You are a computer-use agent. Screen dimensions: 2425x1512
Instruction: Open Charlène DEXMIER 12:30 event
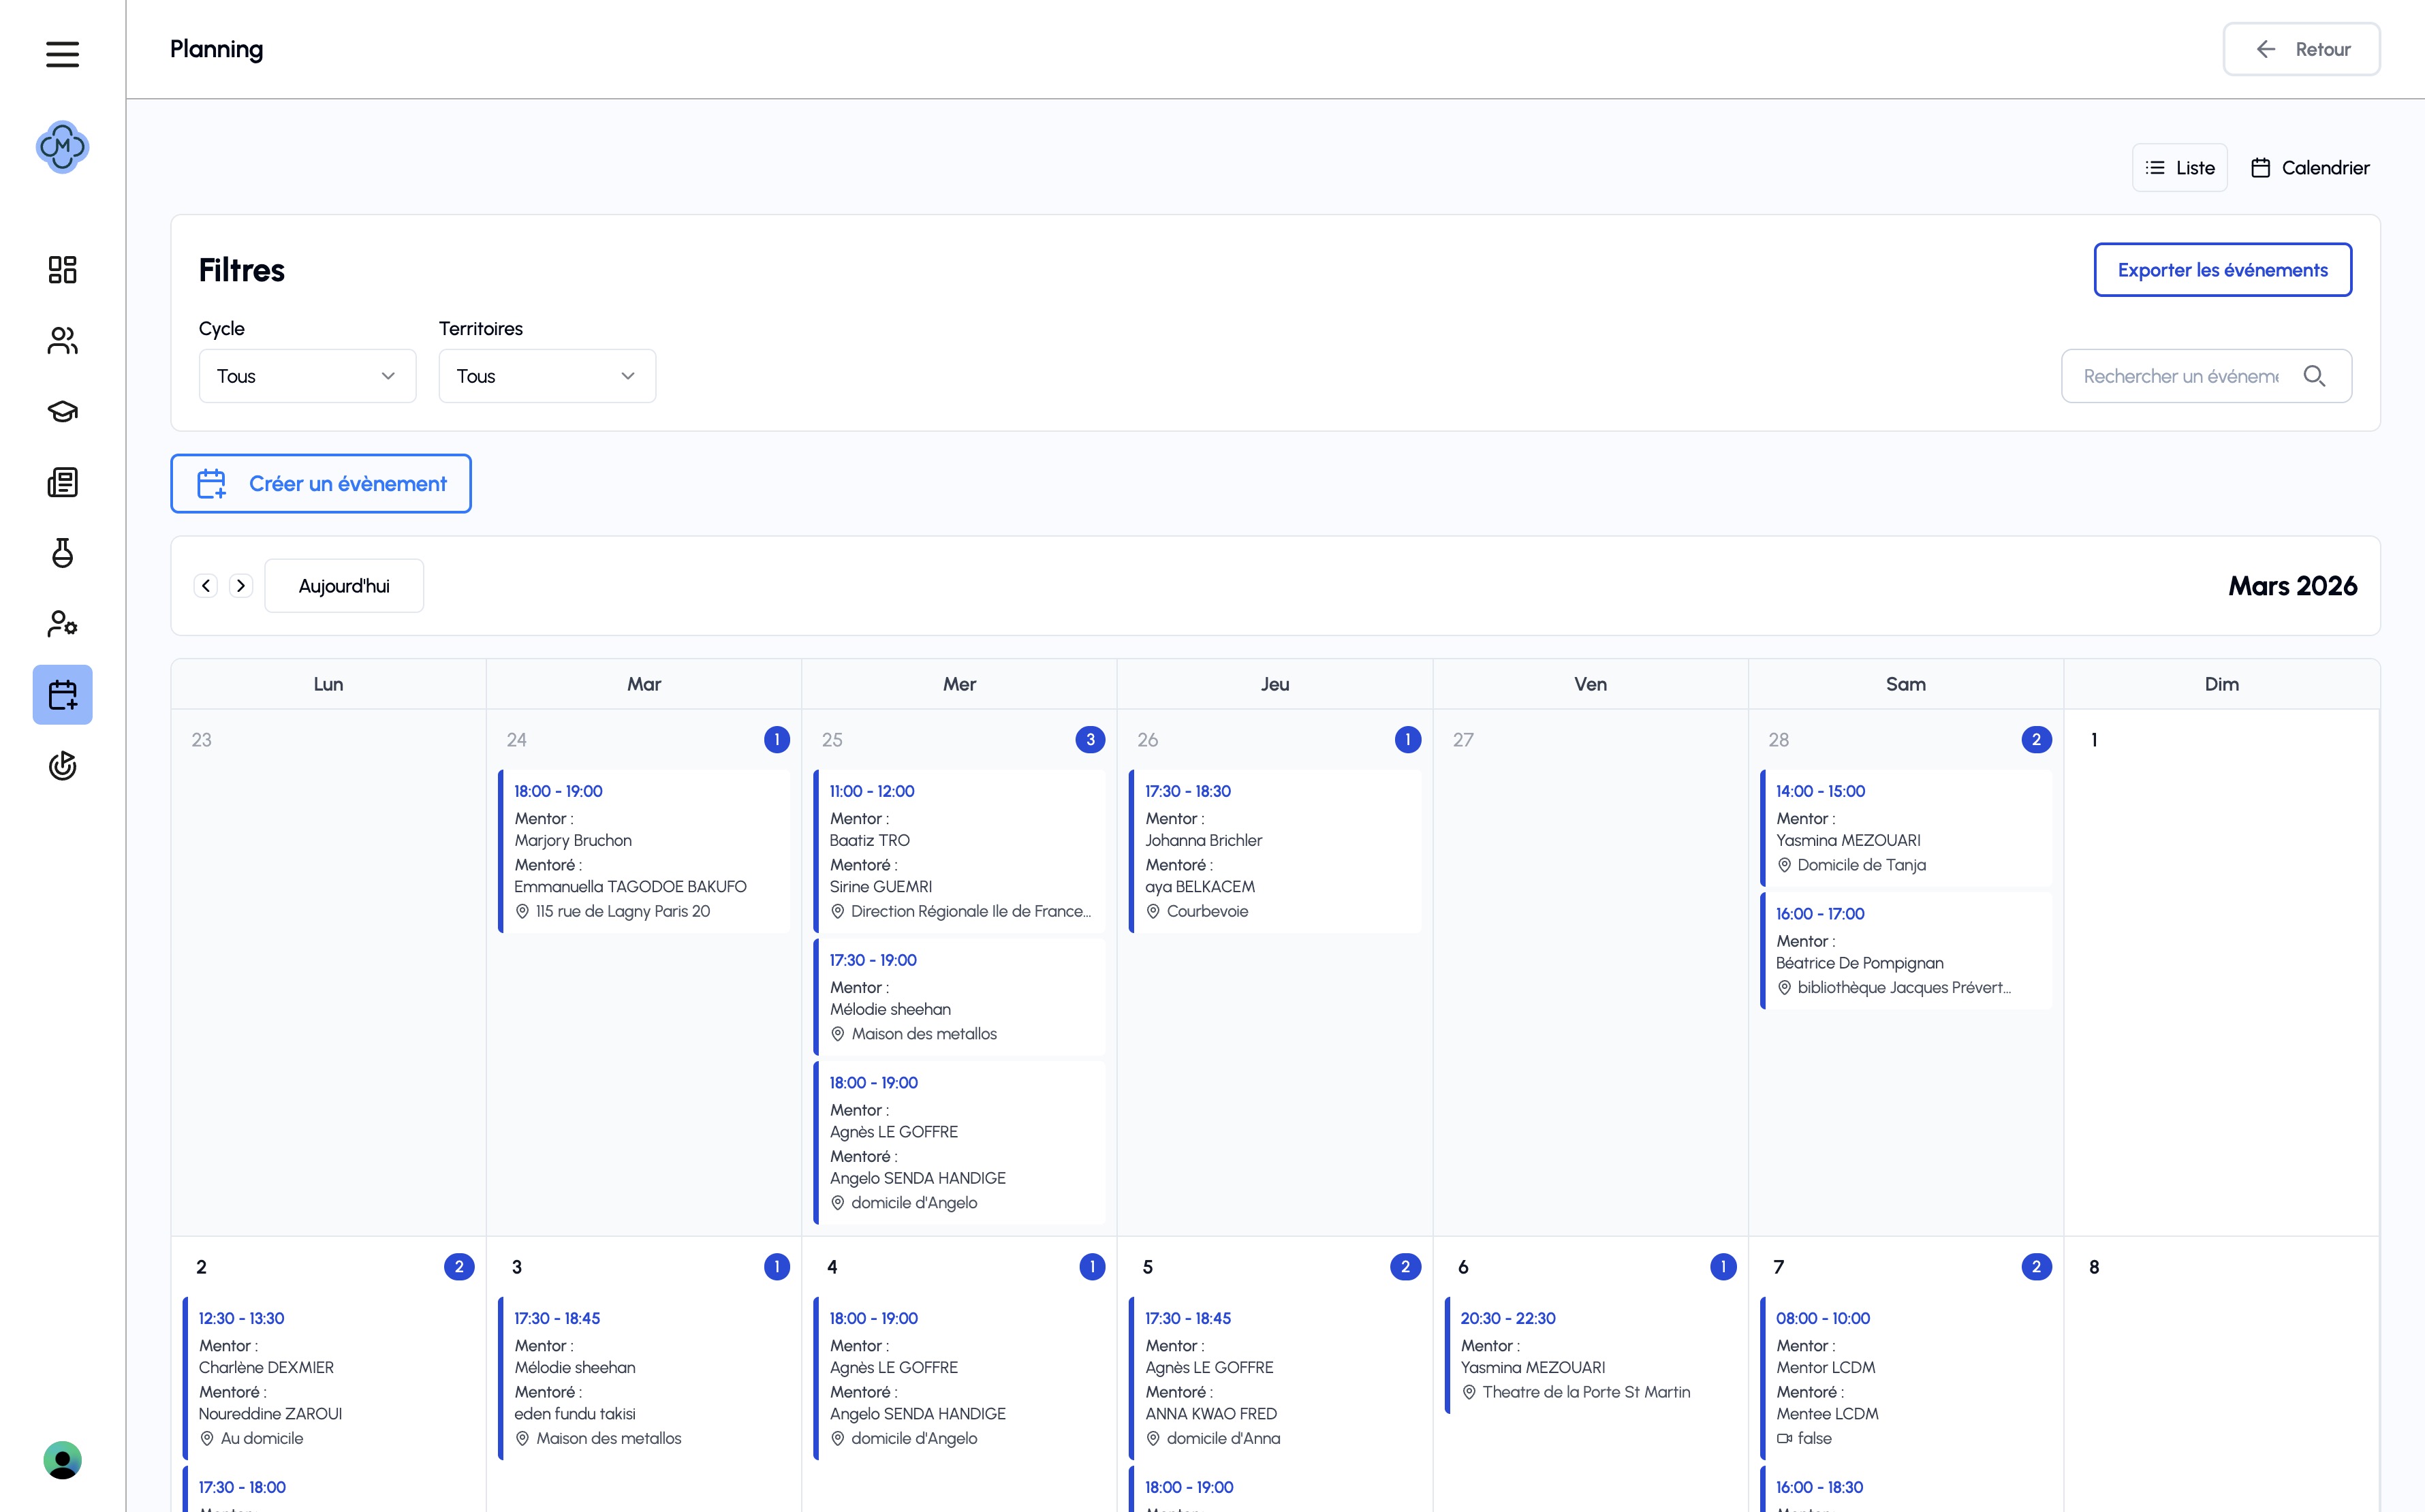pos(329,1378)
